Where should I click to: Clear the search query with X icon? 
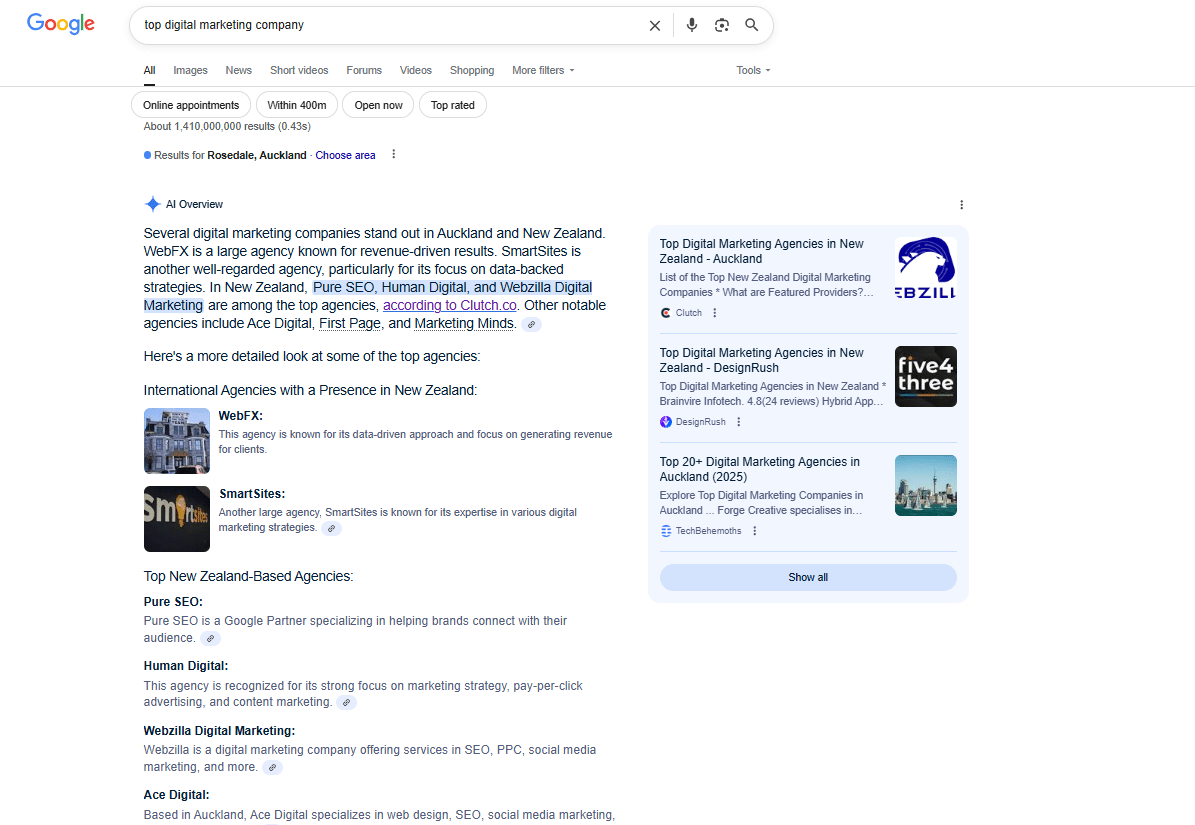coord(655,25)
